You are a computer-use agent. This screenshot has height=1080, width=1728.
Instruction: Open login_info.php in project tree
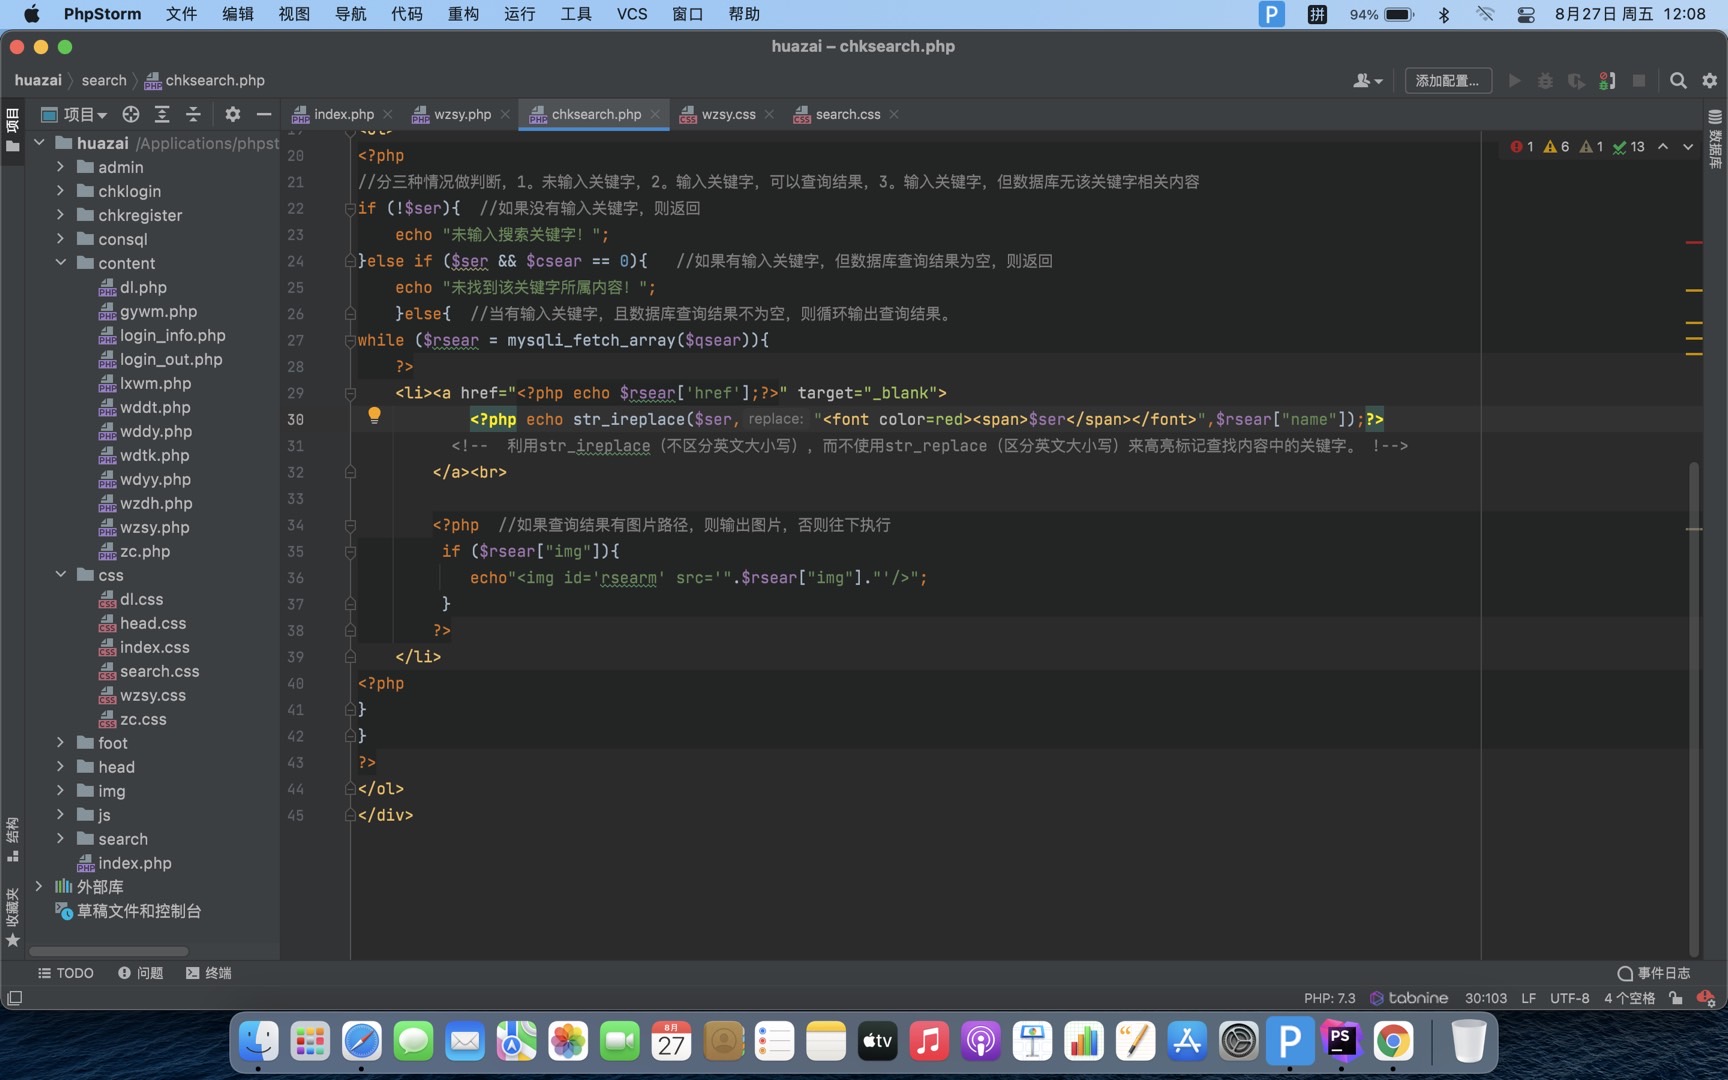tap(172, 335)
